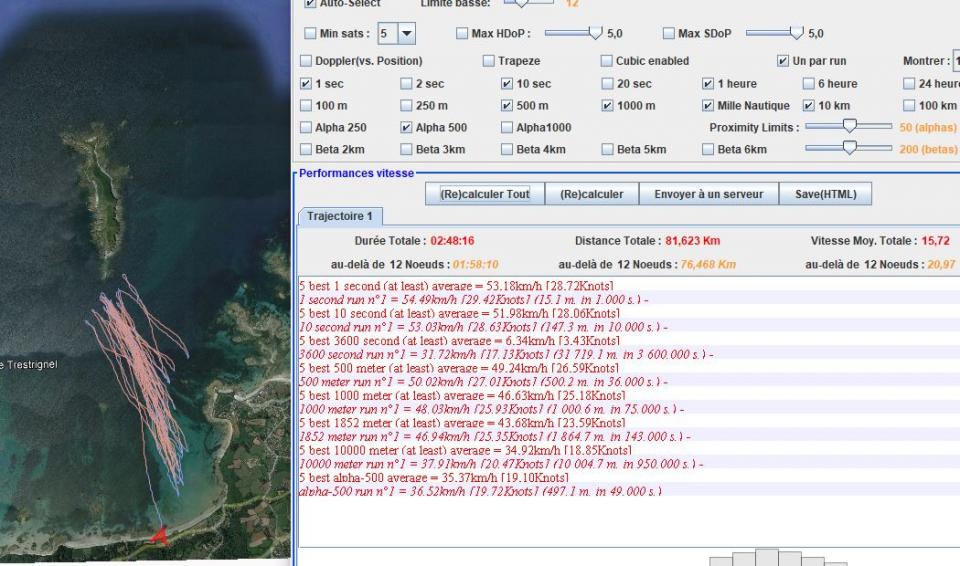Uncheck the Un par run checkbox
960x566 pixels.
click(x=783, y=61)
